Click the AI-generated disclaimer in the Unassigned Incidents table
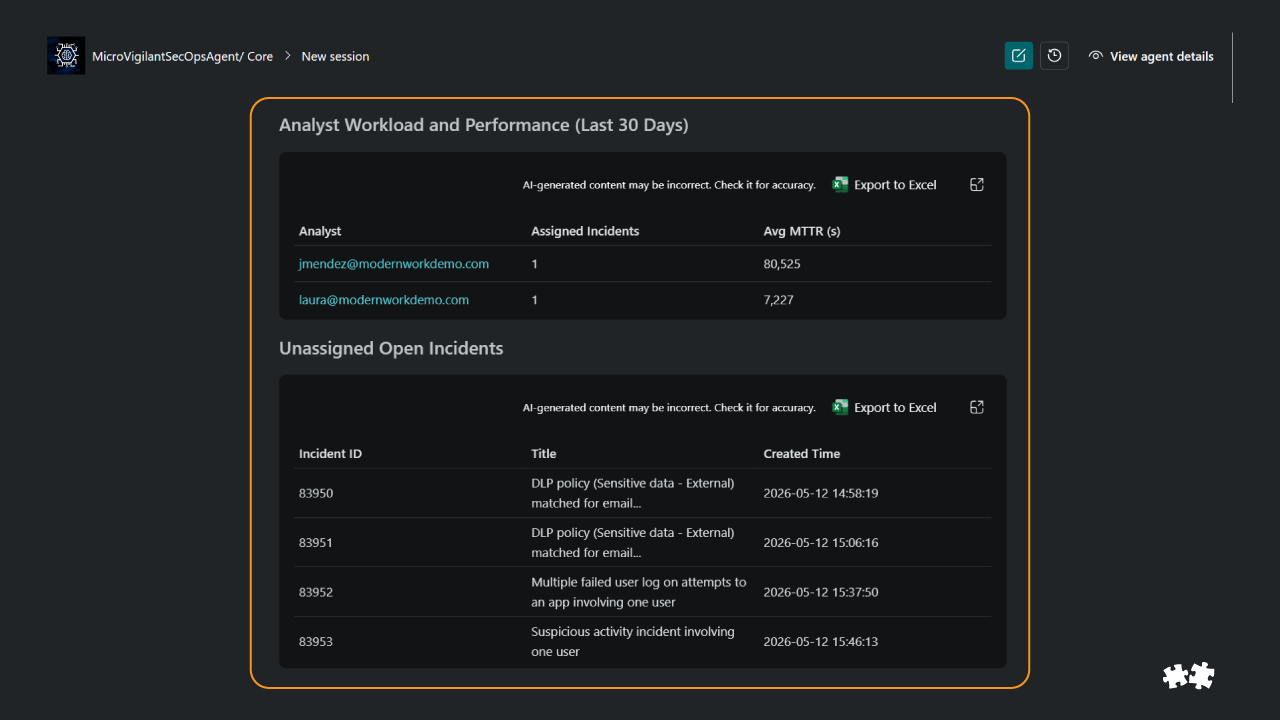The image size is (1280, 720). click(669, 408)
